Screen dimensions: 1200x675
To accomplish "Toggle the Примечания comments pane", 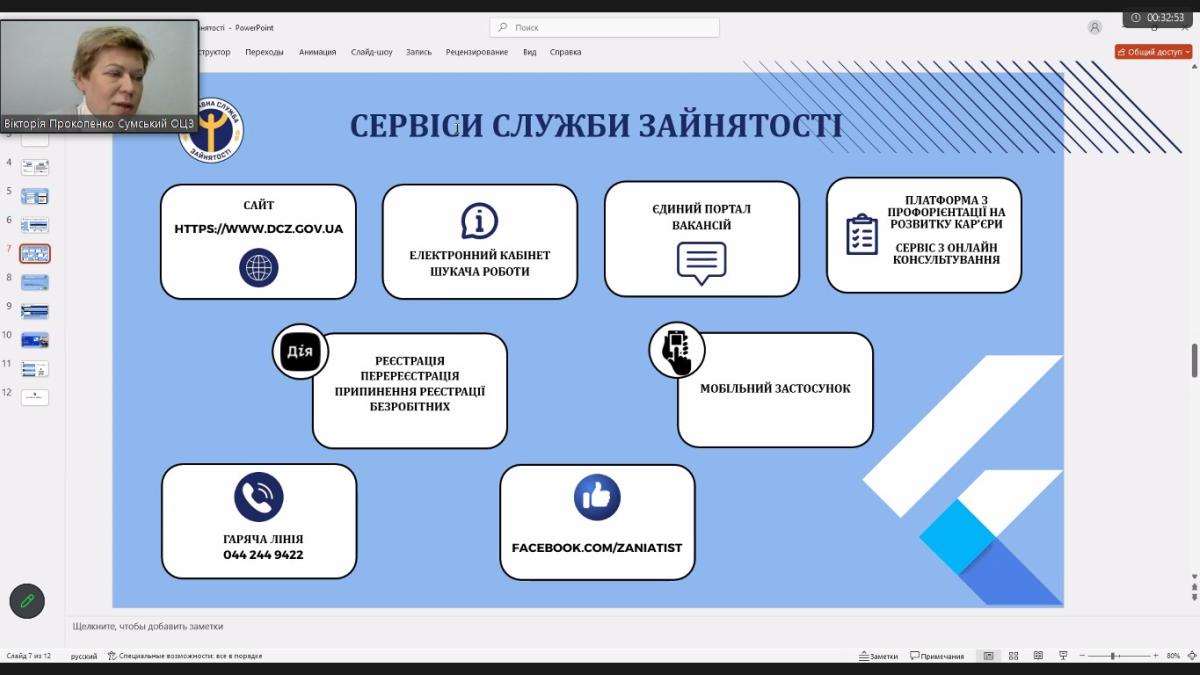I will pyautogui.click(x=937, y=656).
